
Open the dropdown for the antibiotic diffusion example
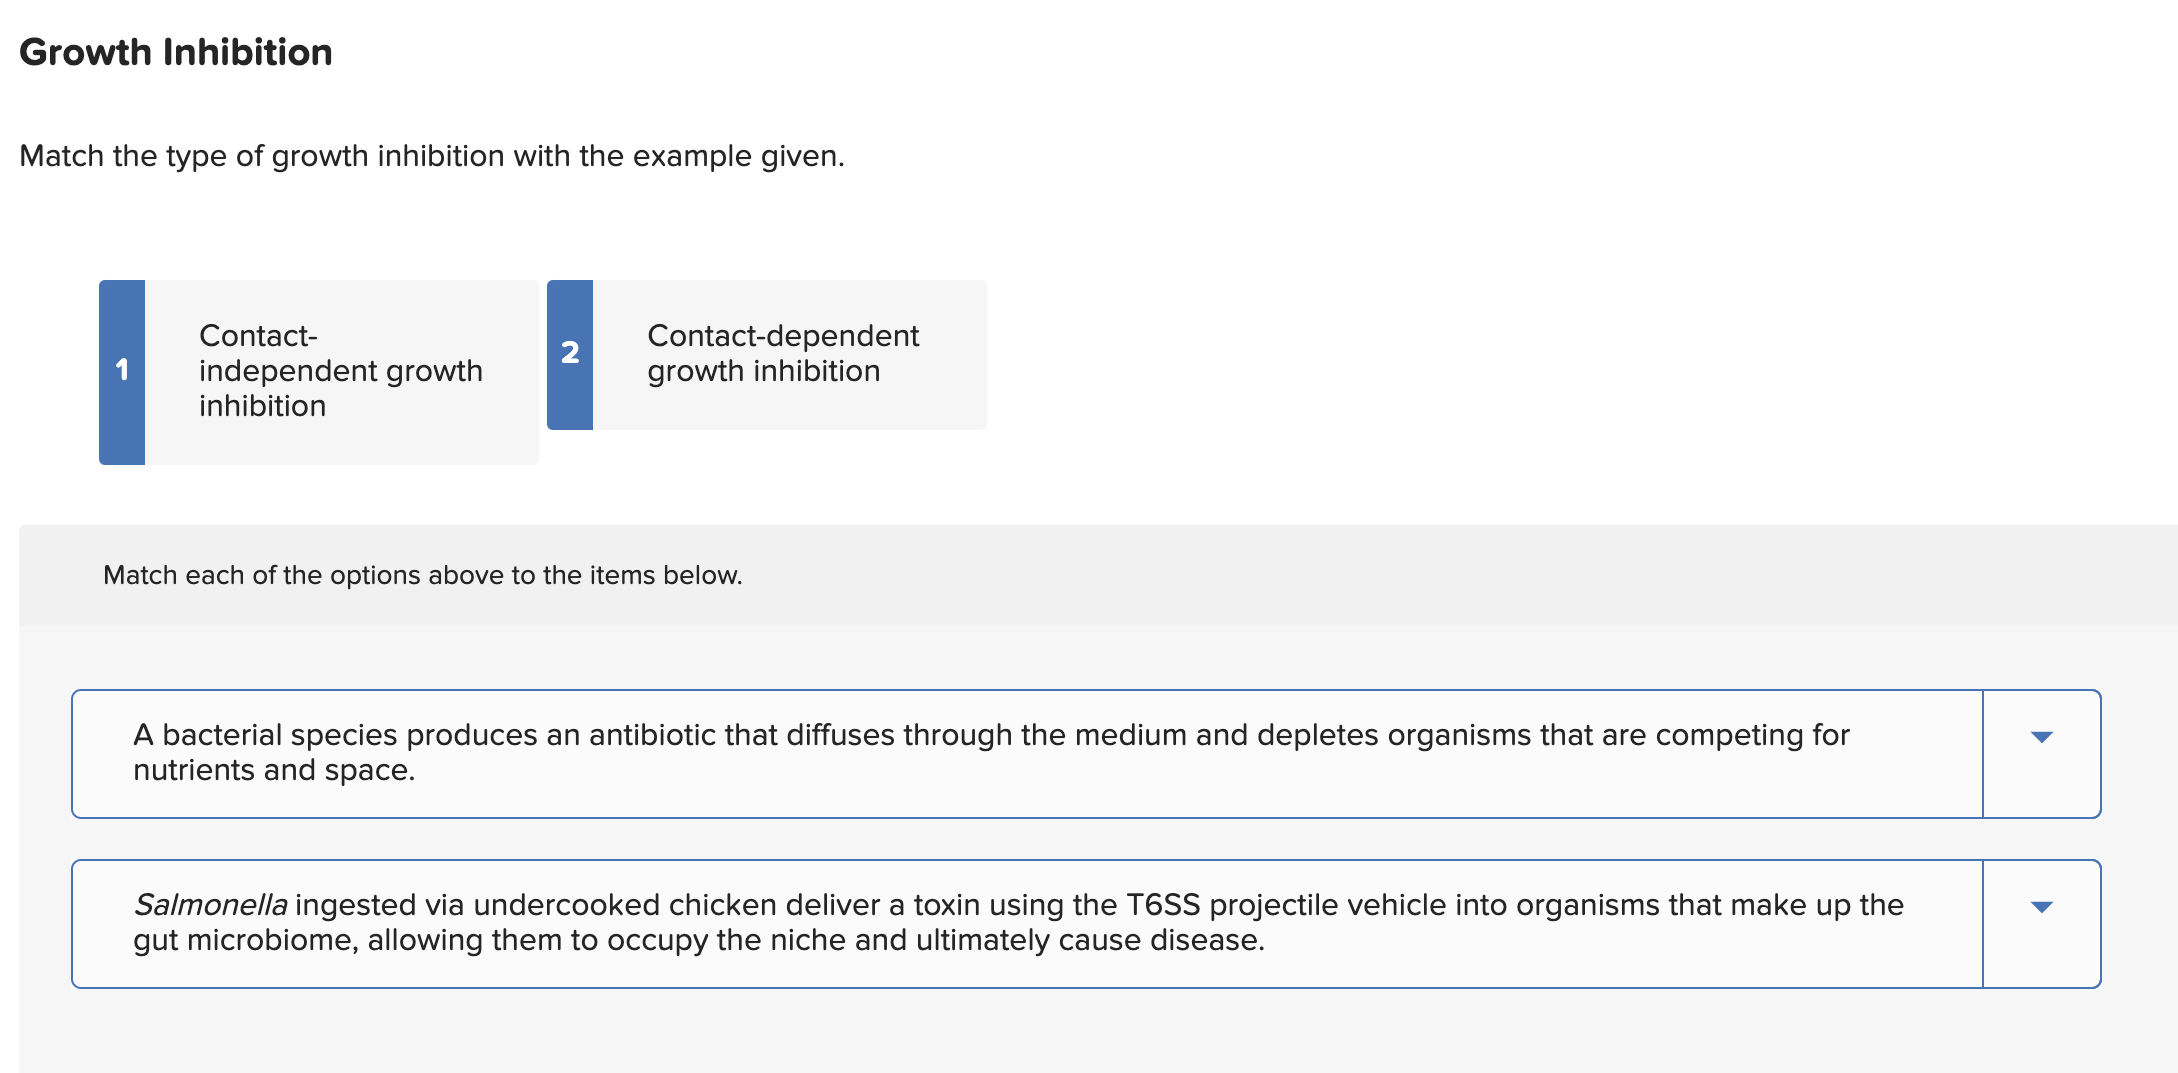pyautogui.click(x=2041, y=738)
